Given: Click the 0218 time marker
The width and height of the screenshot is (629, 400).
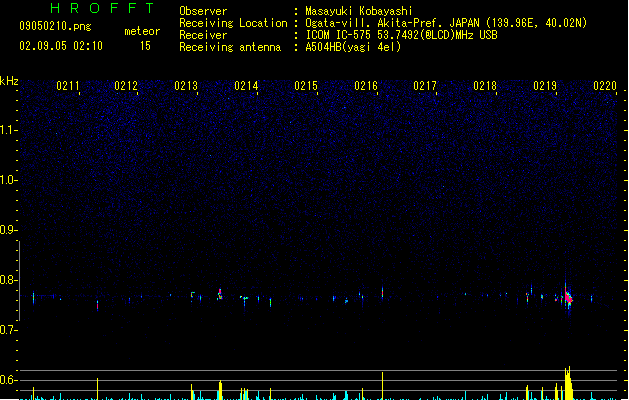Looking at the screenshot, I should pos(485,86).
